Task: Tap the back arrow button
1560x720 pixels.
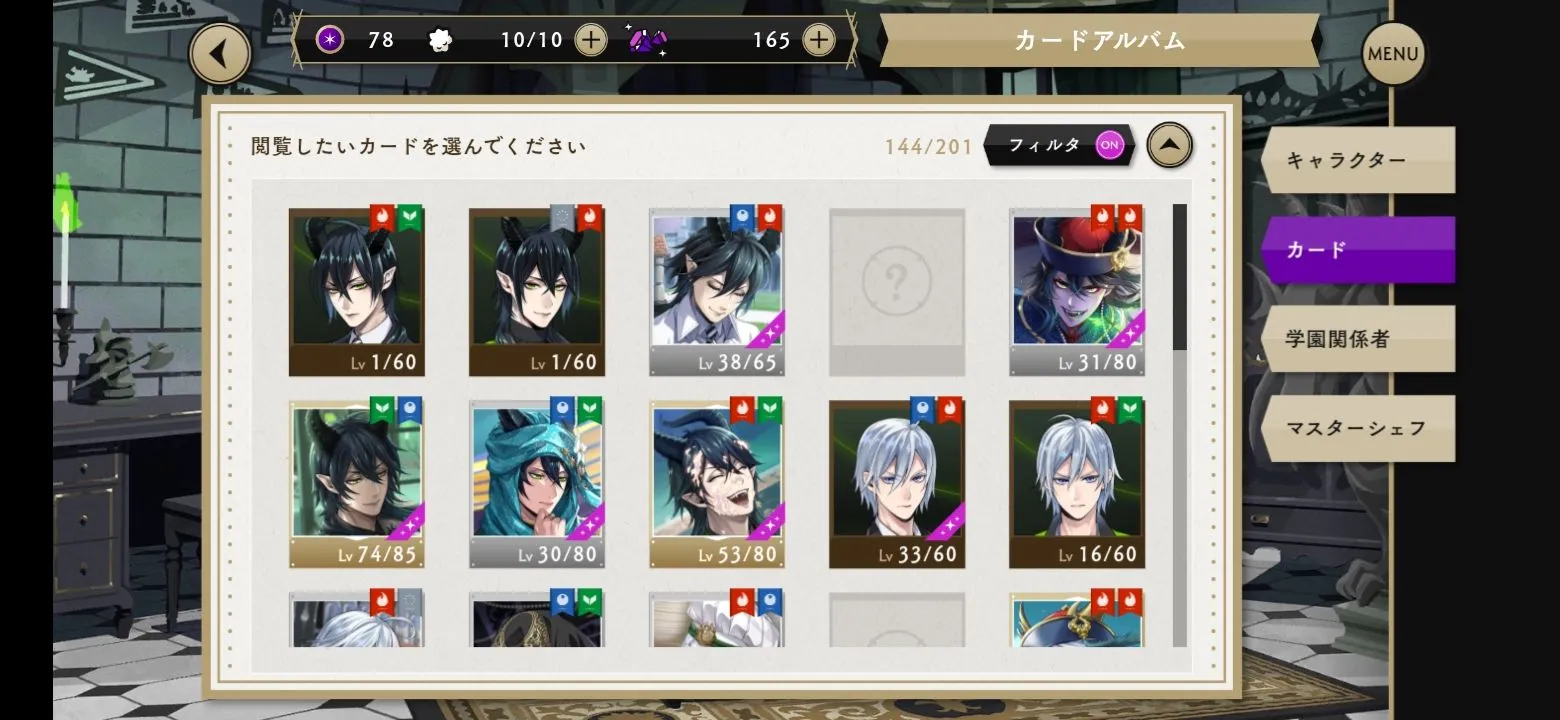Action: click(219, 53)
